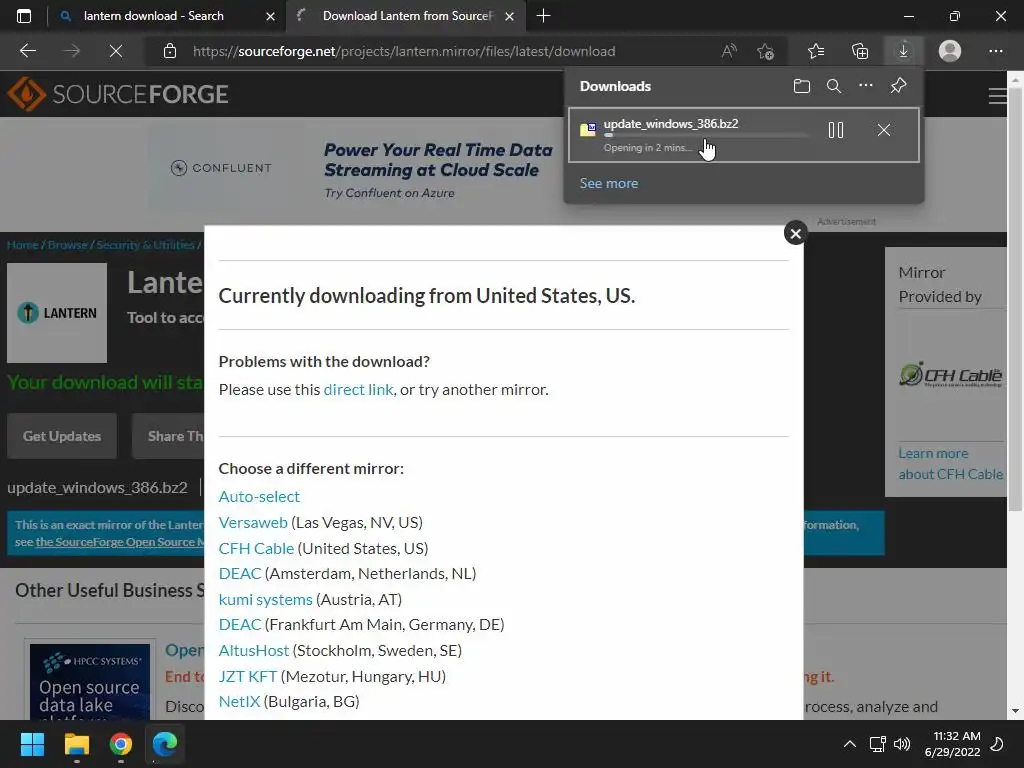Screen dimensions: 1024x768
Task: Add this page to favorites star
Action: (x=765, y=51)
